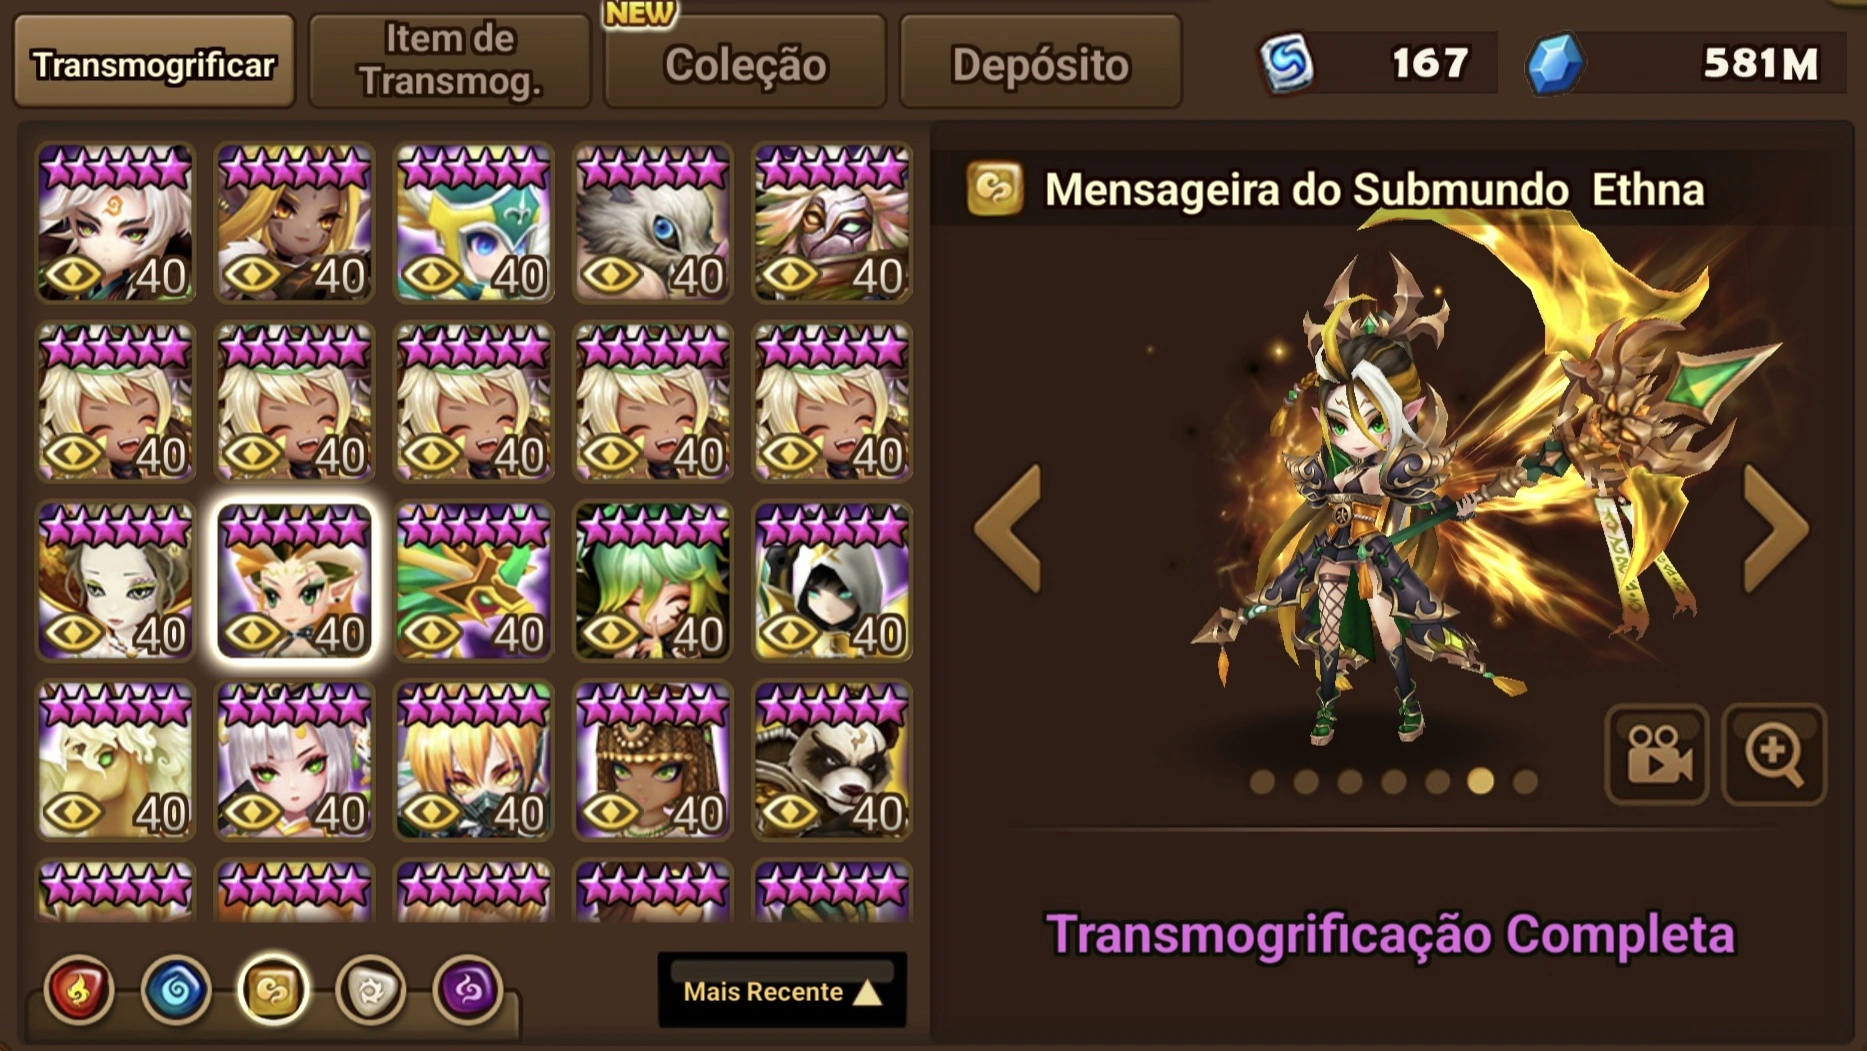Select the panda warrior monster thumbnail
The width and height of the screenshot is (1867, 1051).
coord(832,760)
